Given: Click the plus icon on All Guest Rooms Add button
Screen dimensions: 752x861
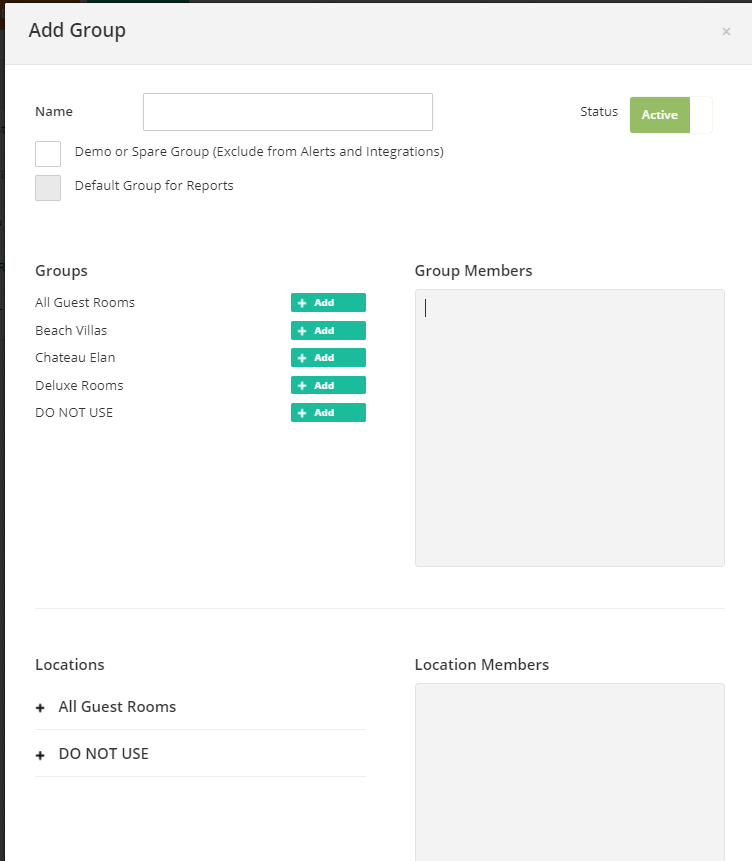Looking at the screenshot, I should (302, 302).
